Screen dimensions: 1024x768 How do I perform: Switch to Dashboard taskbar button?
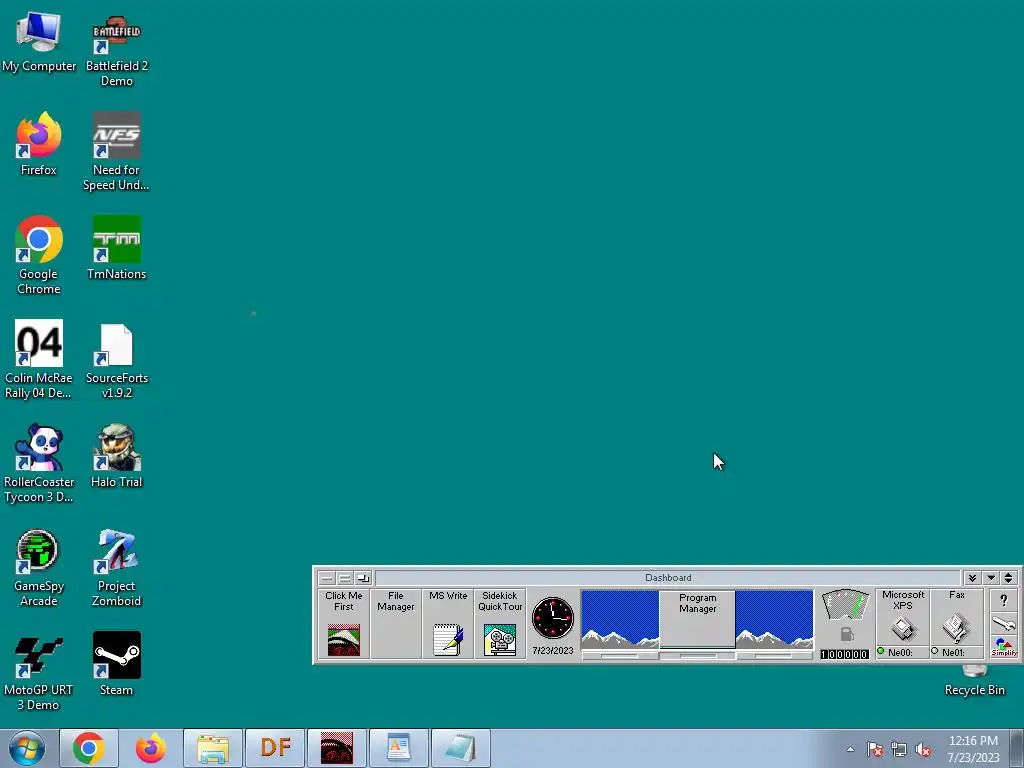click(337, 748)
